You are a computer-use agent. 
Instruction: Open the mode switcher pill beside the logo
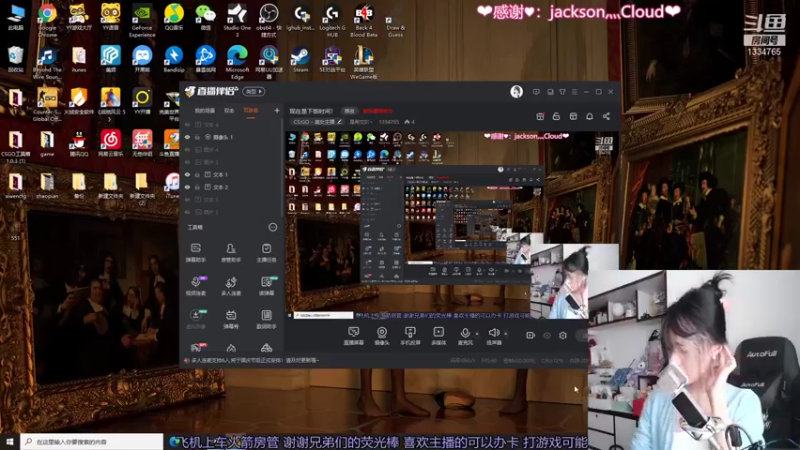point(254,91)
